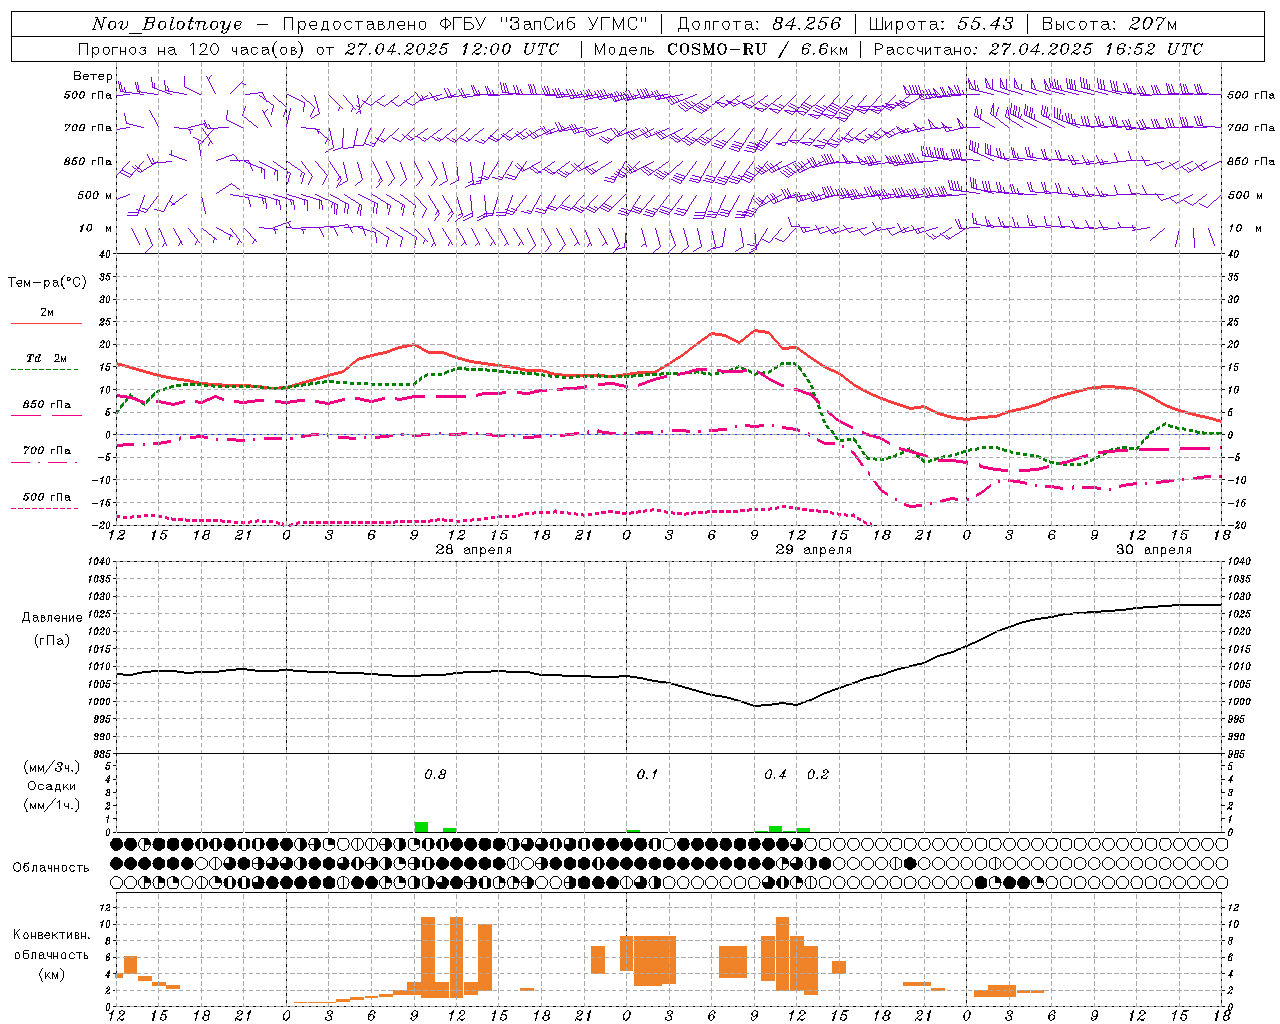Click the "Облачность" cloudiness label
Image resolution: width=1280 pixels, height=1024 pixels.
pos(51,867)
